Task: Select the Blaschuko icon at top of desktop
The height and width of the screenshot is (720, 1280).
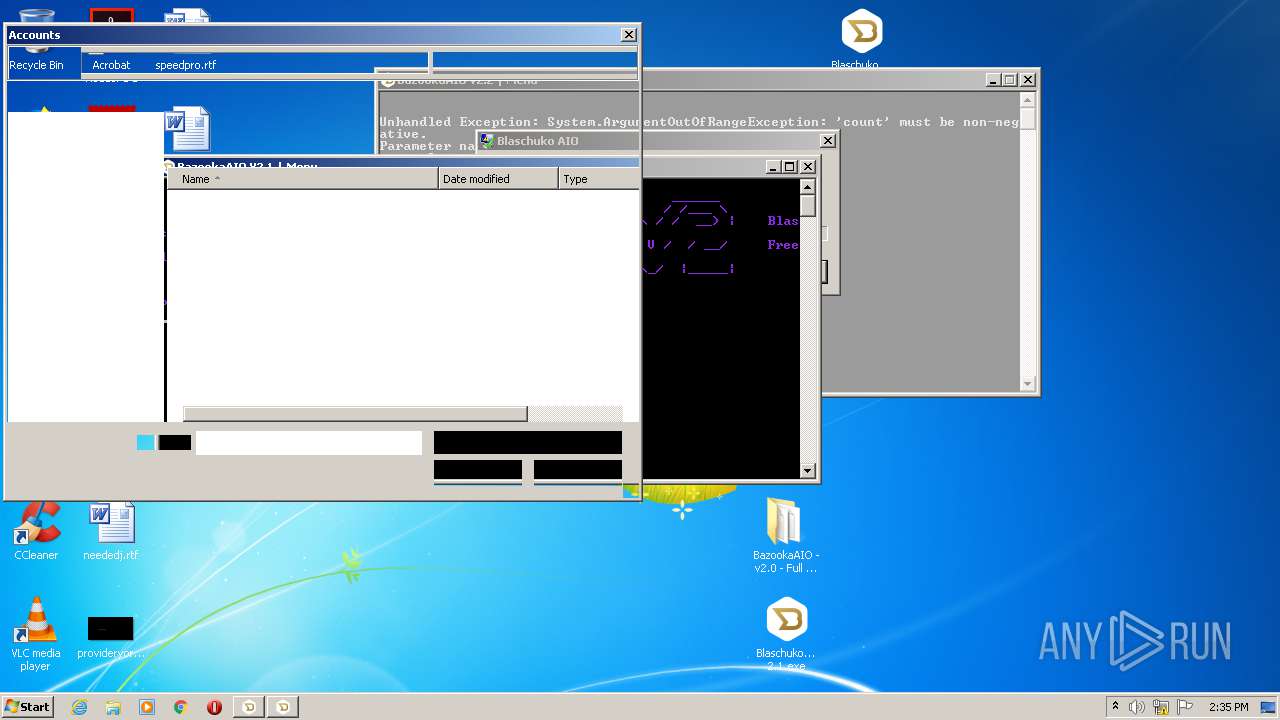Action: (x=859, y=39)
